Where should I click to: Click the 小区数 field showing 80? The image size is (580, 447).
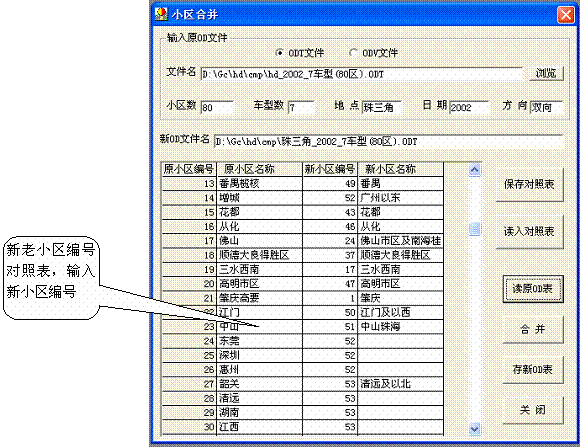tap(217, 107)
